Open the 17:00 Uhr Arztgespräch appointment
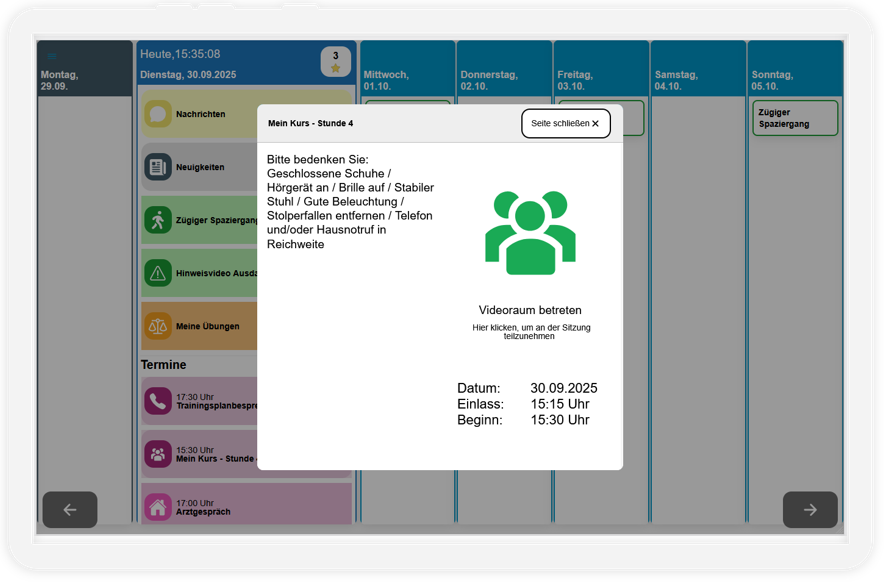The image size is (884, 582). point(246,504)
